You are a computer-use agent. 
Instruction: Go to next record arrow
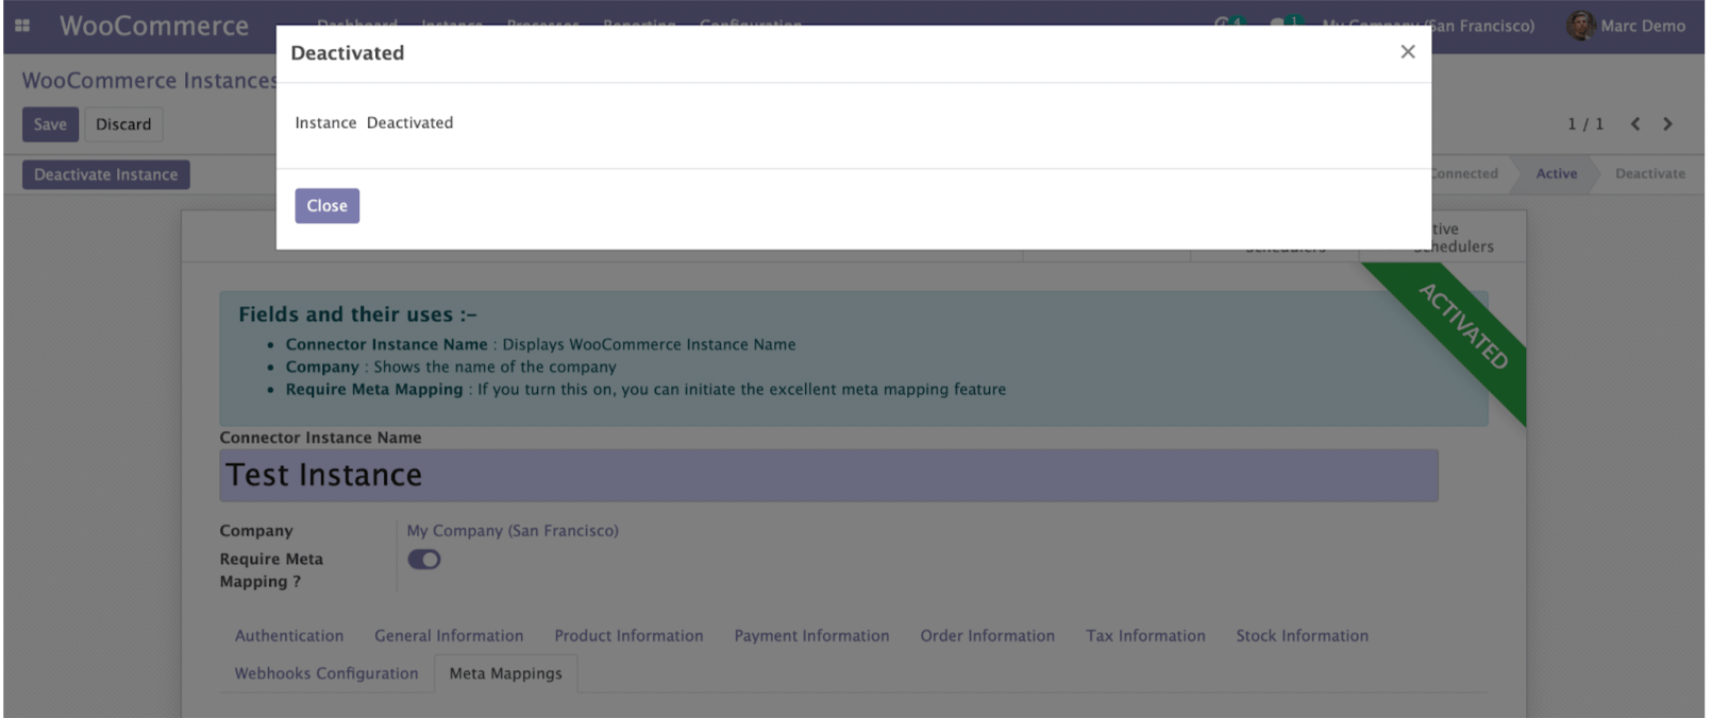click(x=1667, y=124)
